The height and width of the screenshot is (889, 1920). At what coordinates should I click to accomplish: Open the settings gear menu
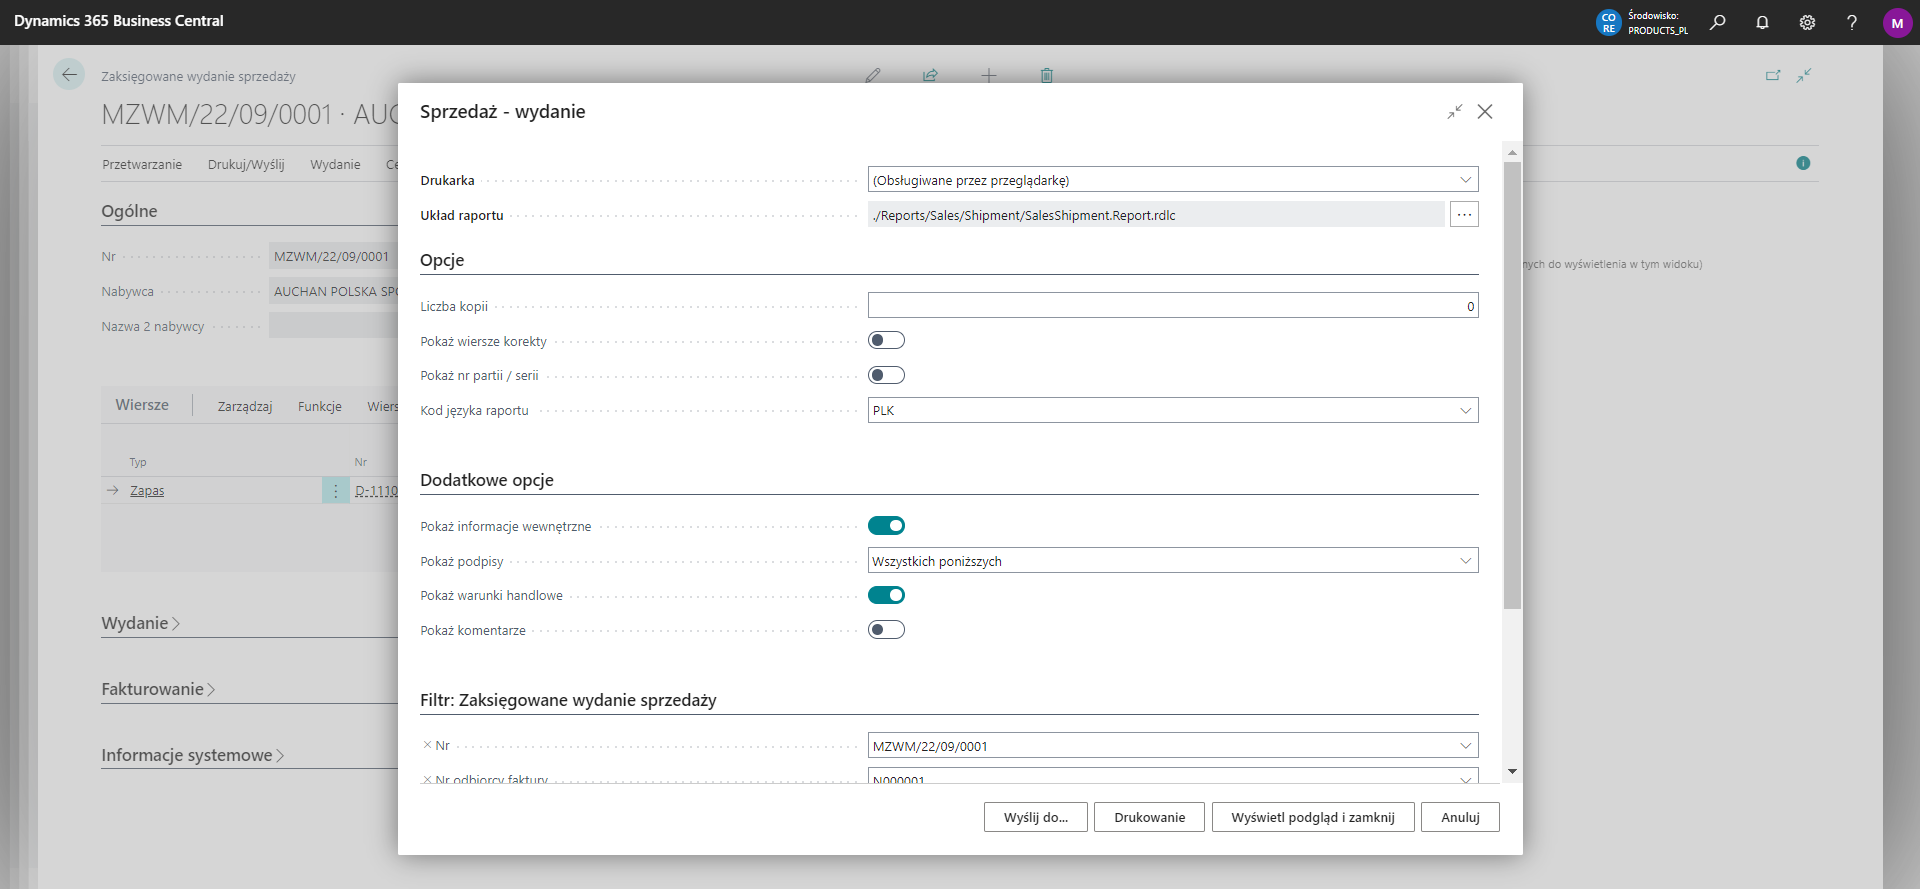click(1807, 22)
